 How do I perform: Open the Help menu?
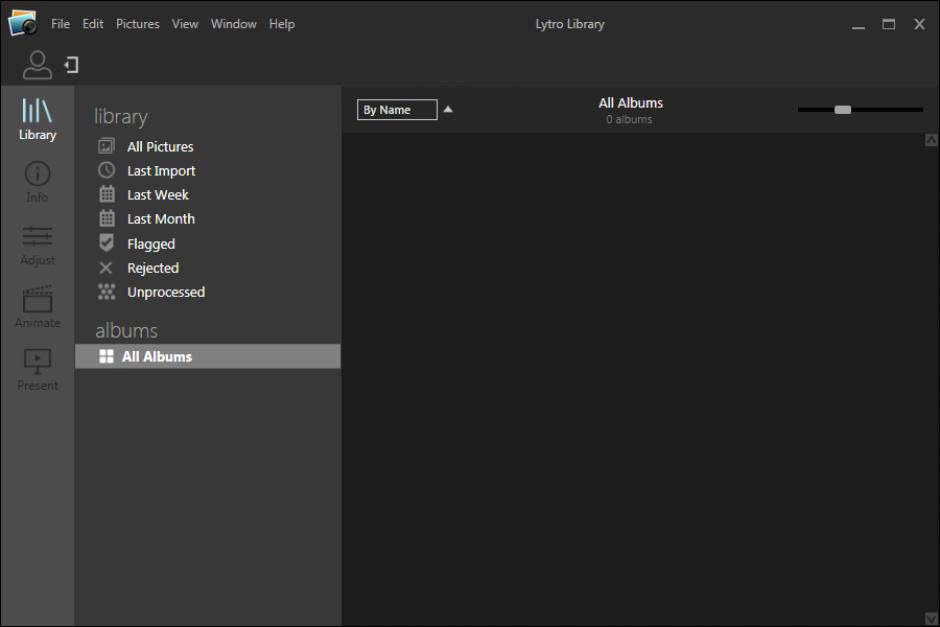282,24
